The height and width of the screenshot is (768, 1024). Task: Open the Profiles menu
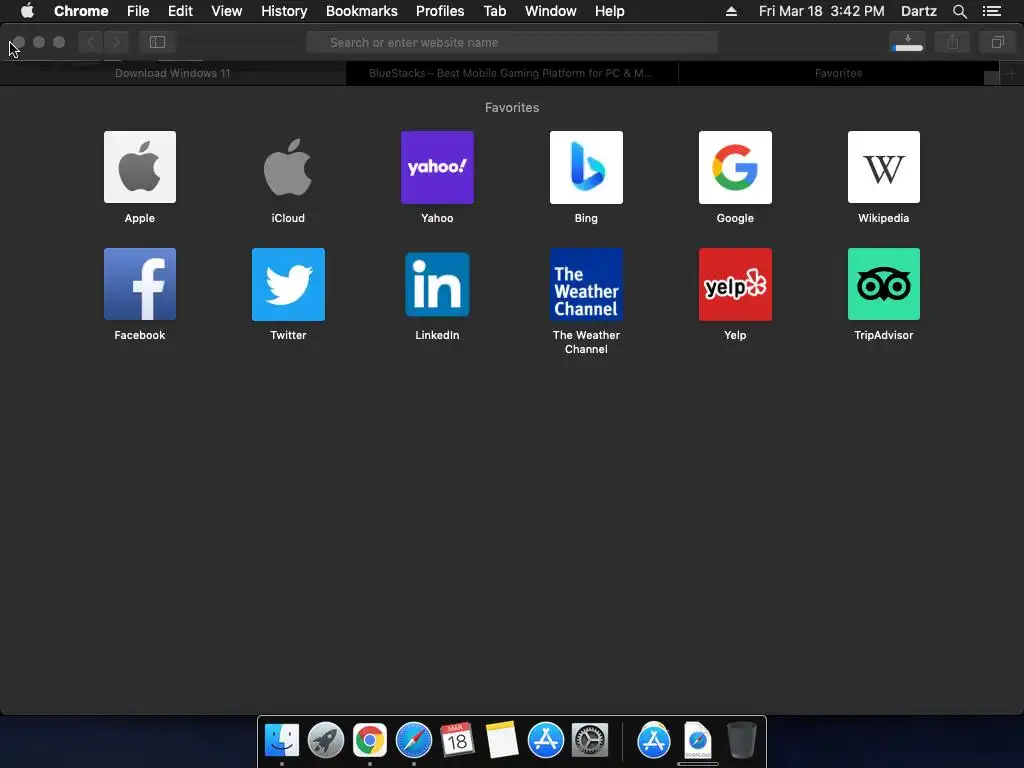click(440, 11)
